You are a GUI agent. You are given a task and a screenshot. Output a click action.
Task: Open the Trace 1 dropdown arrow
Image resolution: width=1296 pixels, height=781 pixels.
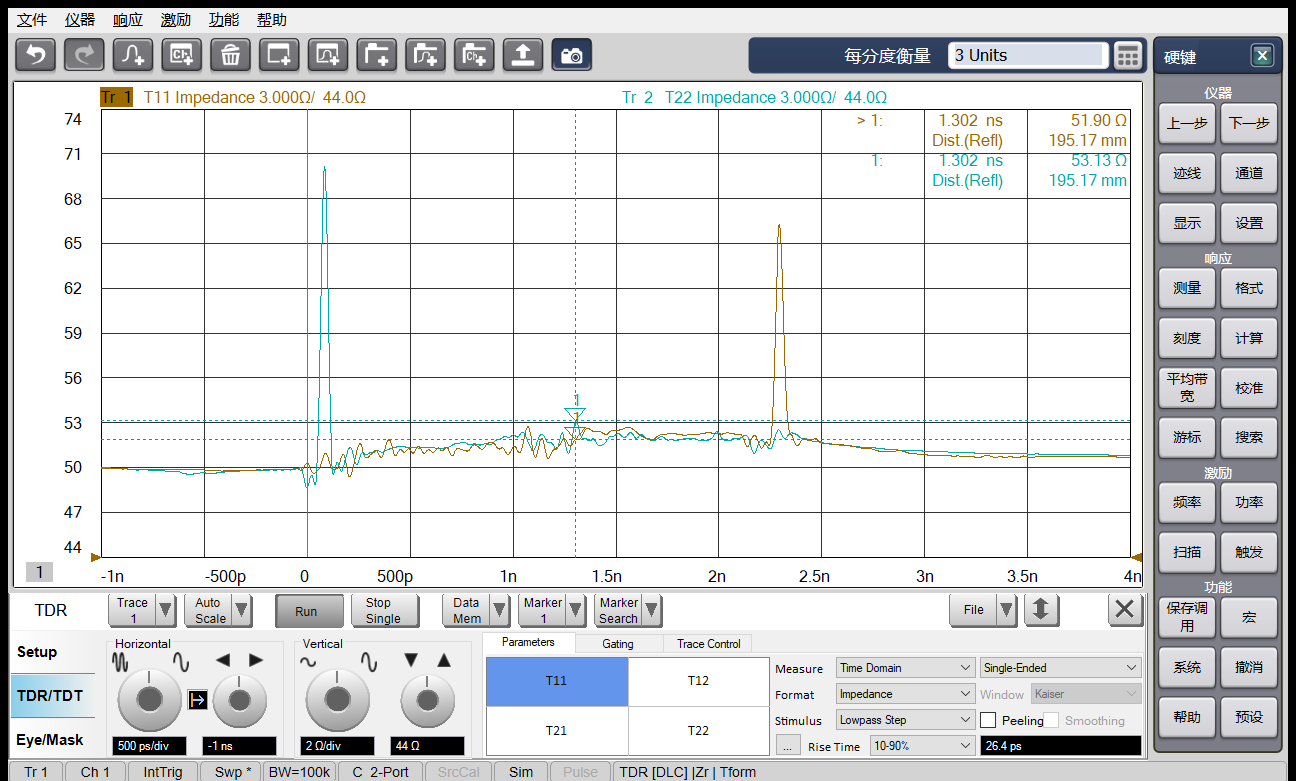pyautogui.click(x=166, y=610)
